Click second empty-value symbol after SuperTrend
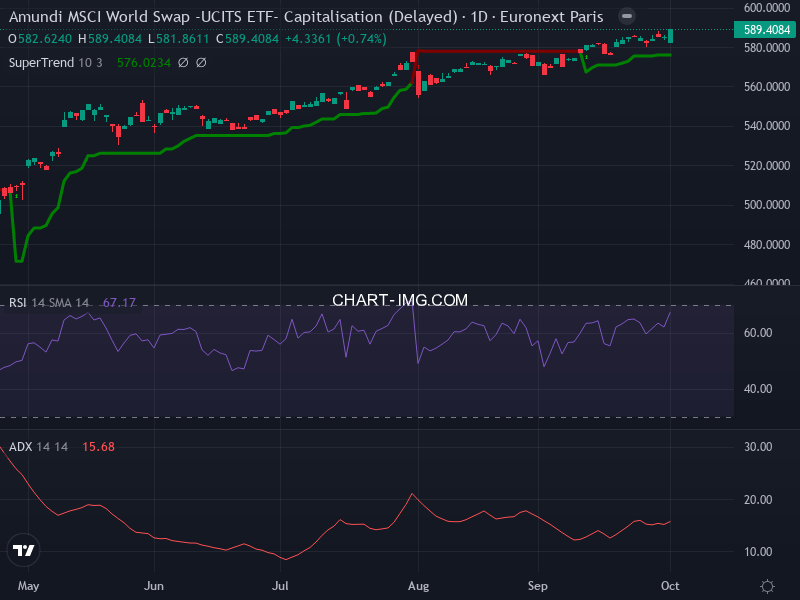 (x=201, y=63)
